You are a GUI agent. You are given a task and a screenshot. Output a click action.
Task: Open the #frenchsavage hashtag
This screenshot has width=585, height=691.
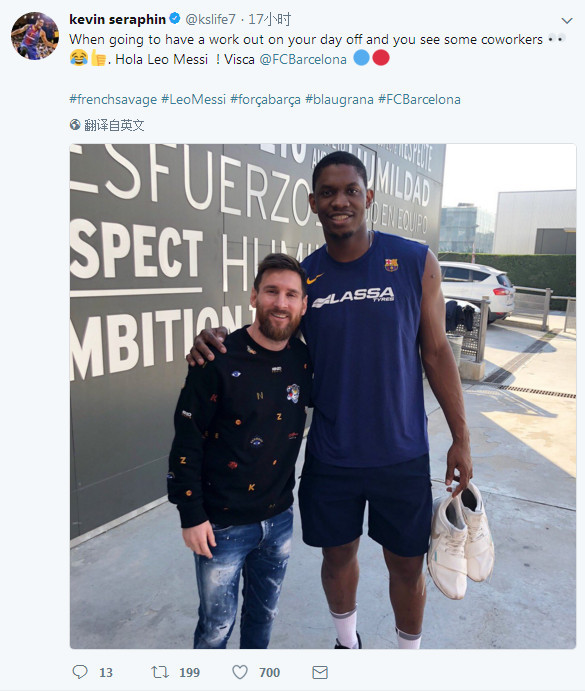point(113,100)
